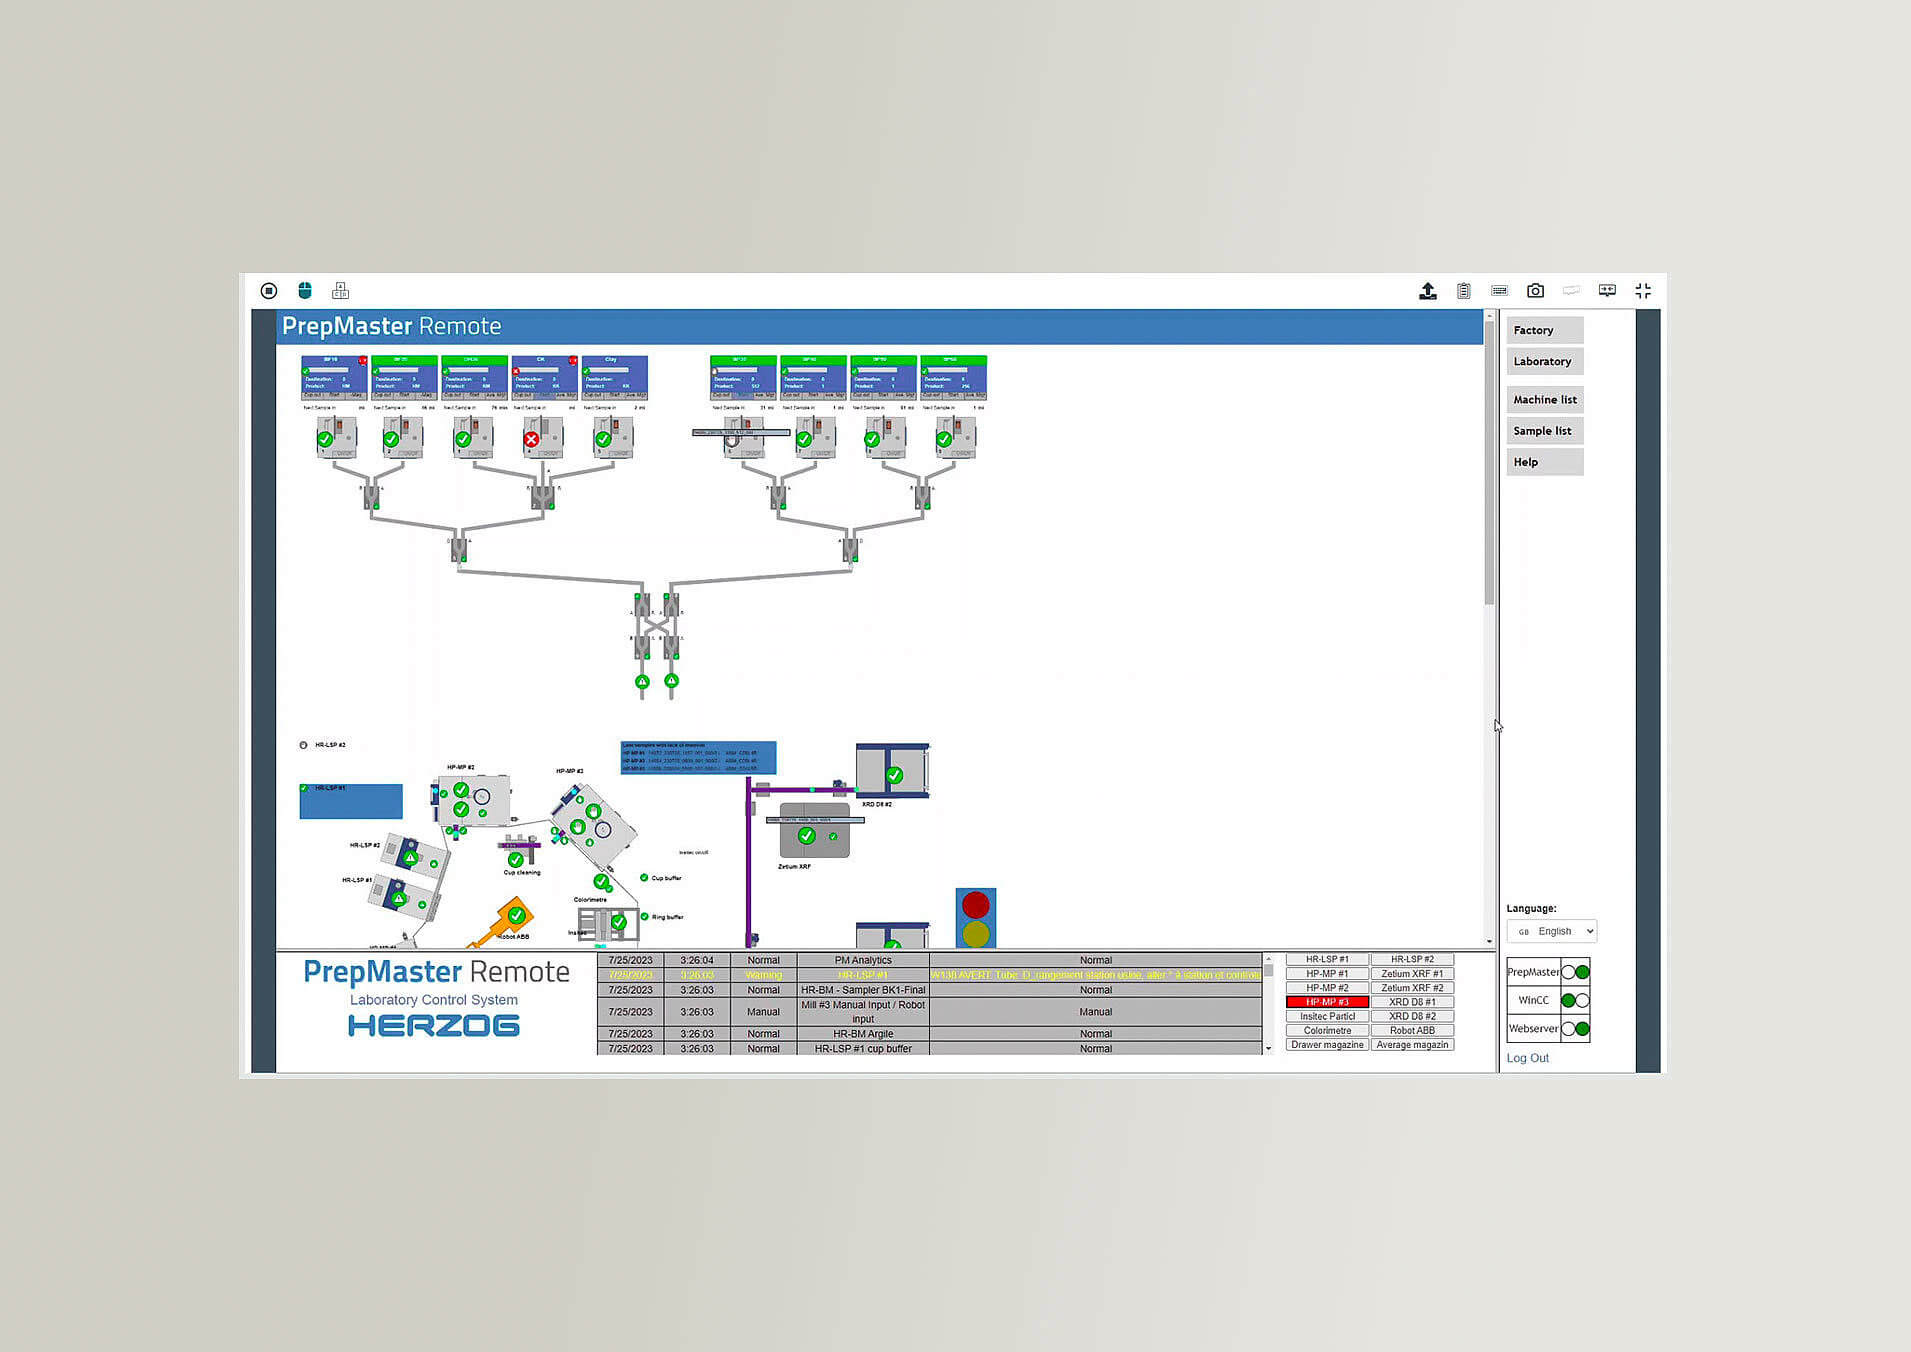Click the main view scroll down arrow
This screenshot has width=1911, height=1352.
1489,941
